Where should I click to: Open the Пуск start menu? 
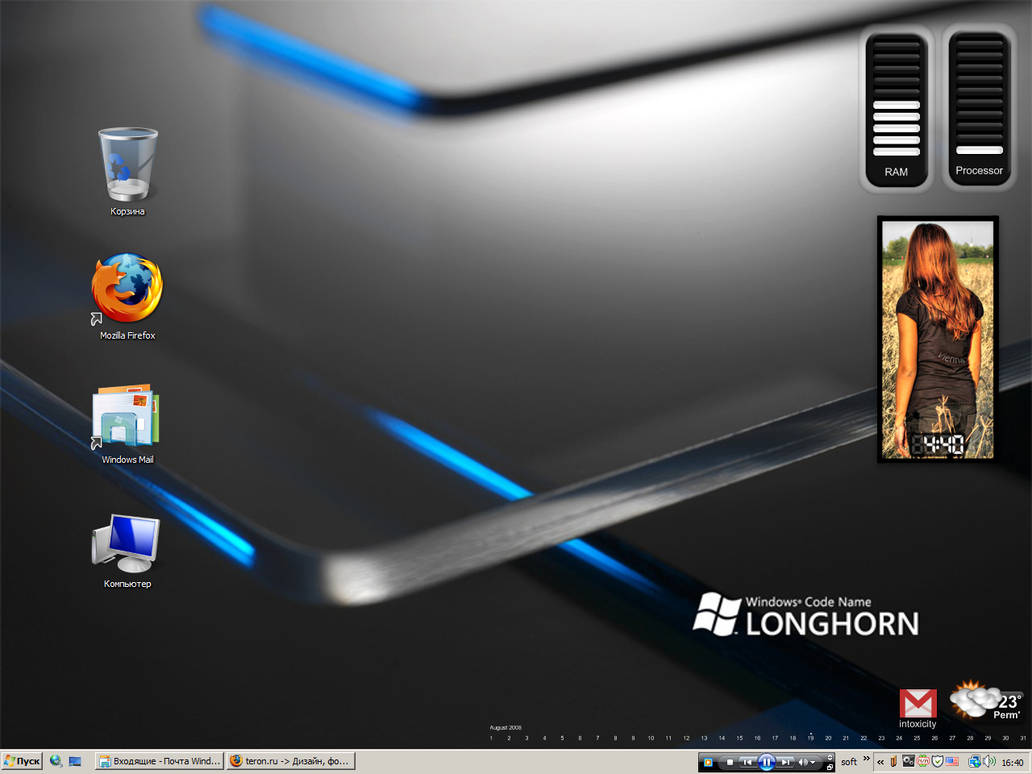click(x=22, y=761)
